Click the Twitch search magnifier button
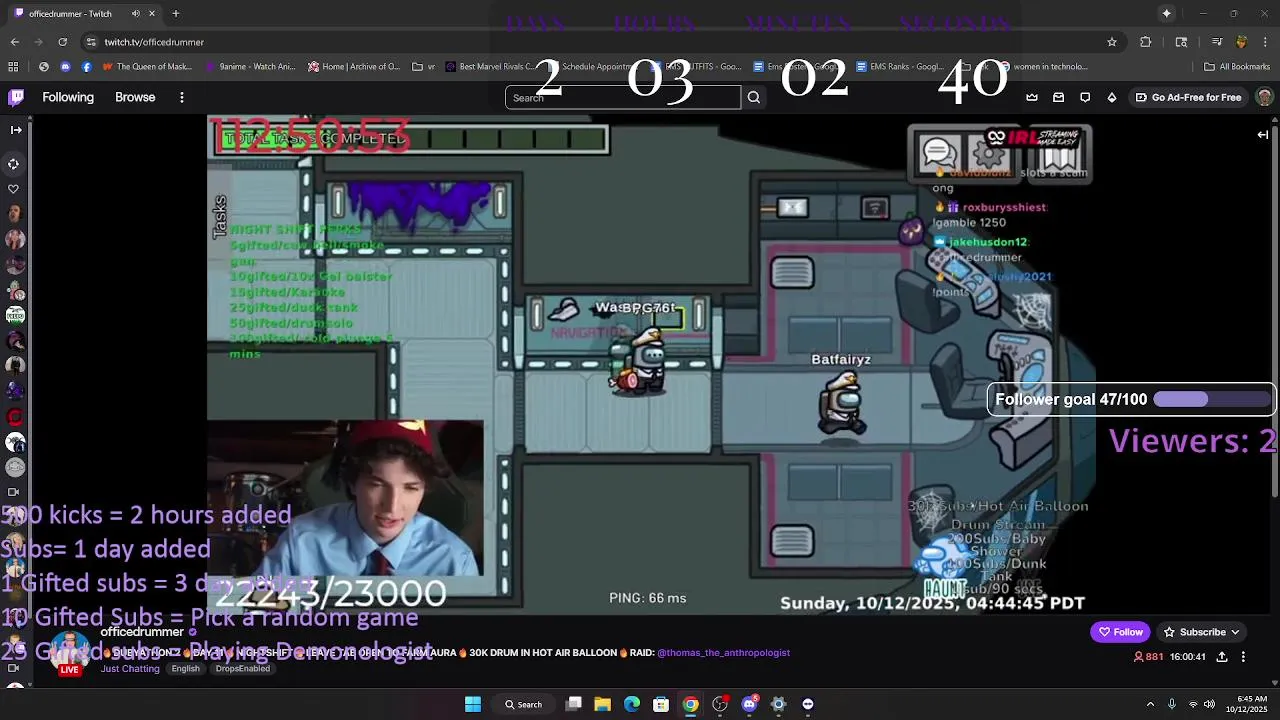Screen dimensions: 1280x720 pyautogui.click(x=754, y=97)
